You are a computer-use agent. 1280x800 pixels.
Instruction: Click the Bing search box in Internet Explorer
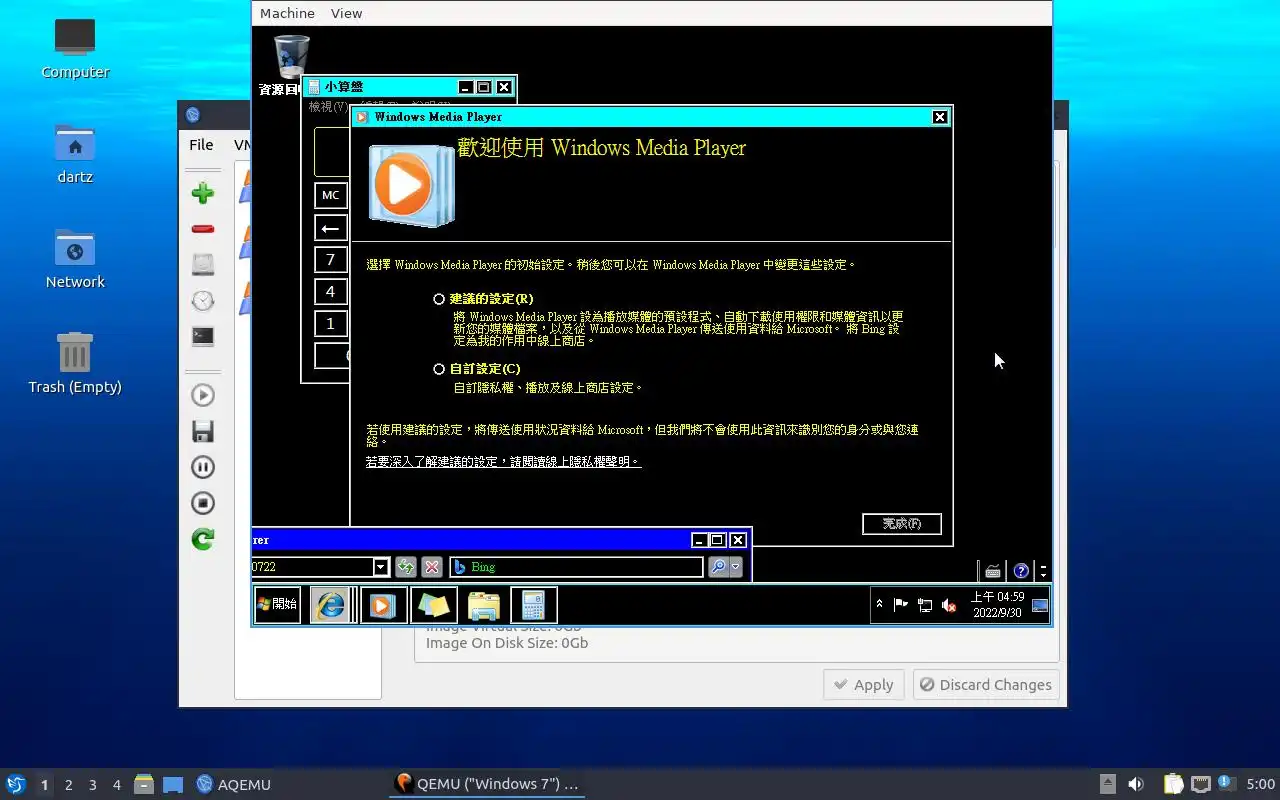click(576, 567)
